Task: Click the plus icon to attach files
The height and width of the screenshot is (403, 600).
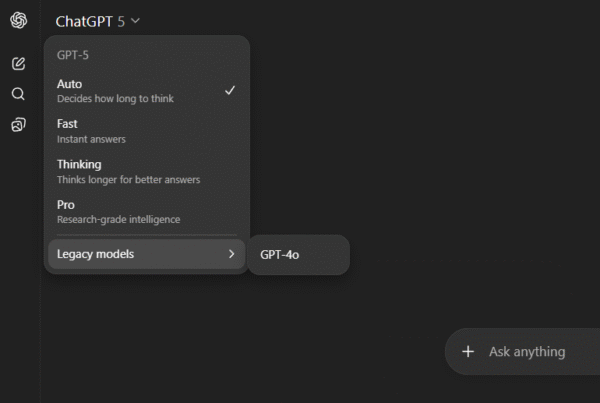Action: pos(468,352)
